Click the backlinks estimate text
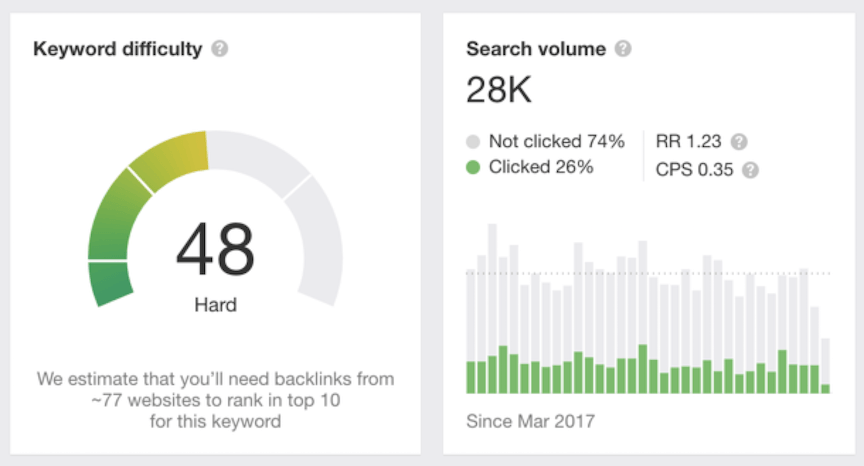The height and width of the screenshot is (466, 864). click(x=215, y=400)
